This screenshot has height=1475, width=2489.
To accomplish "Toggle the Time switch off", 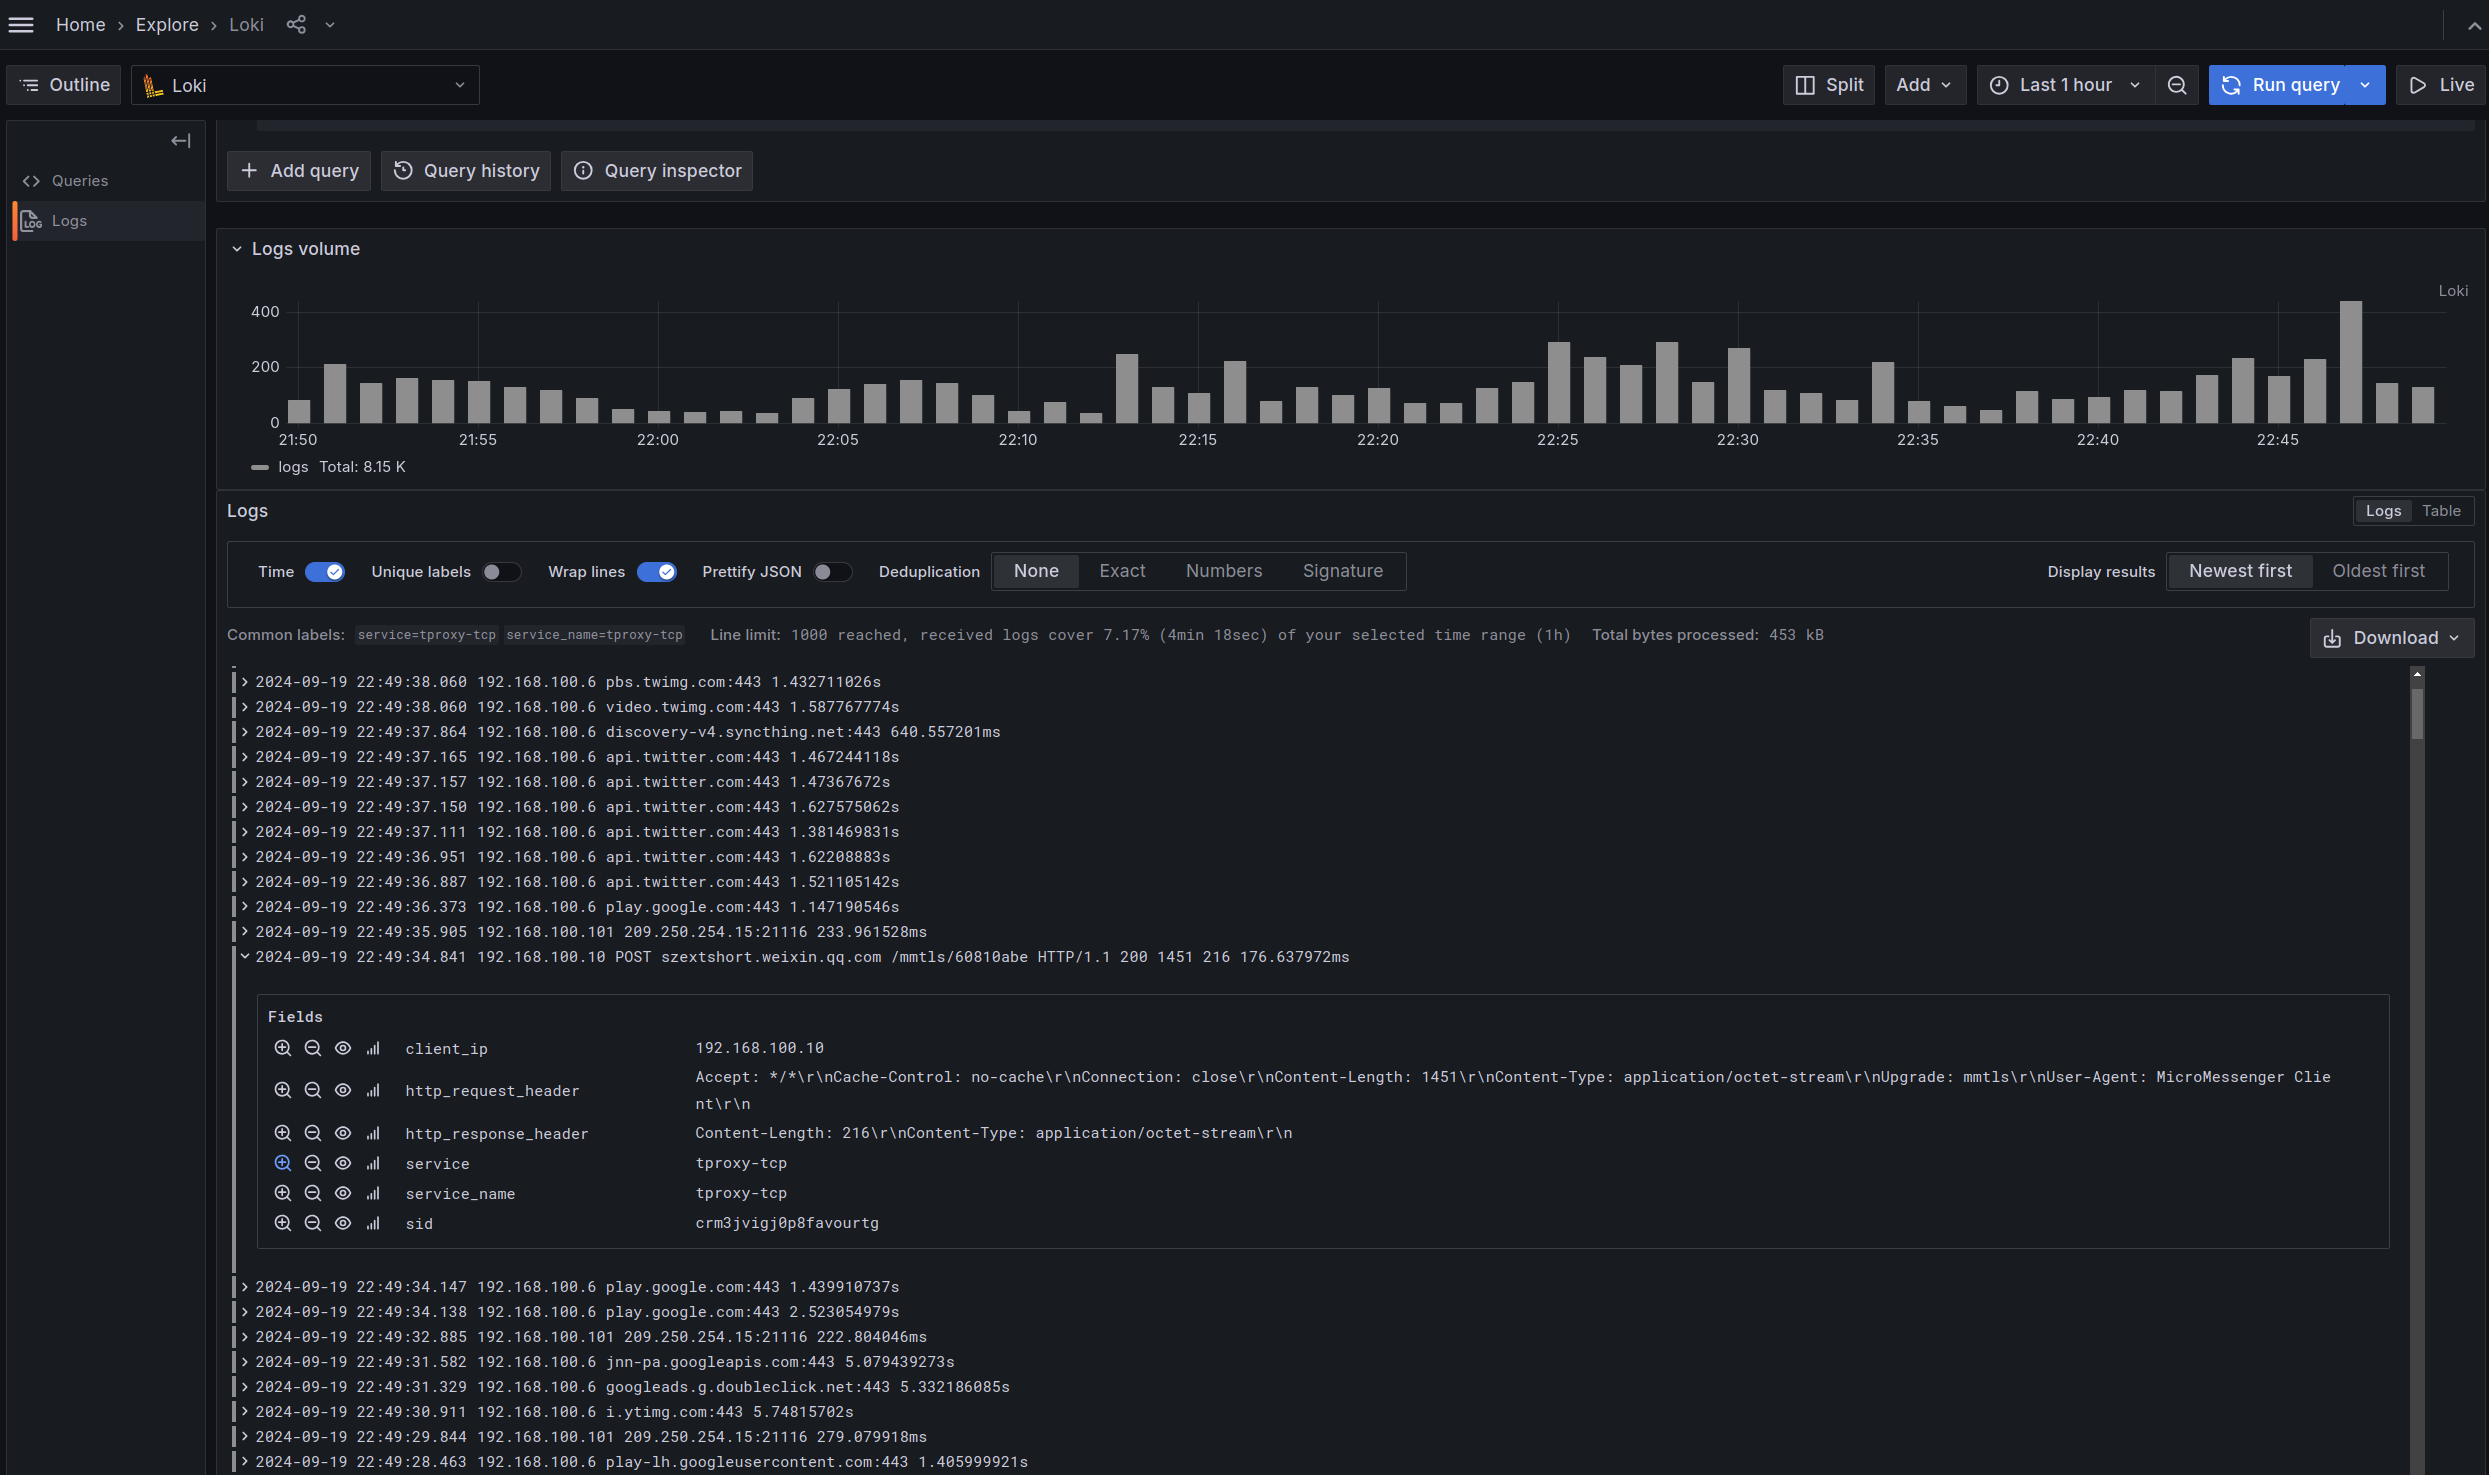I will (x=325, y=572).
